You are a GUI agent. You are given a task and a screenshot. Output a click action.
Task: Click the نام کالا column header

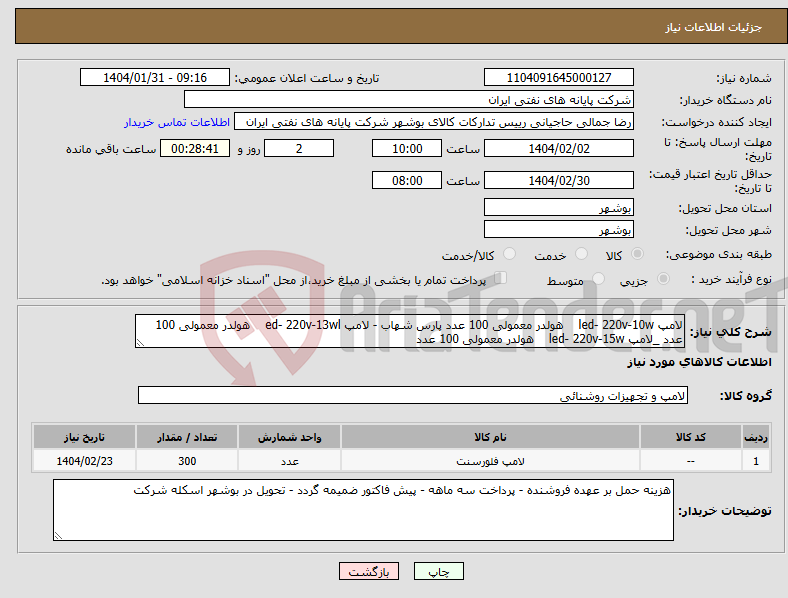[x=490, y=437]
